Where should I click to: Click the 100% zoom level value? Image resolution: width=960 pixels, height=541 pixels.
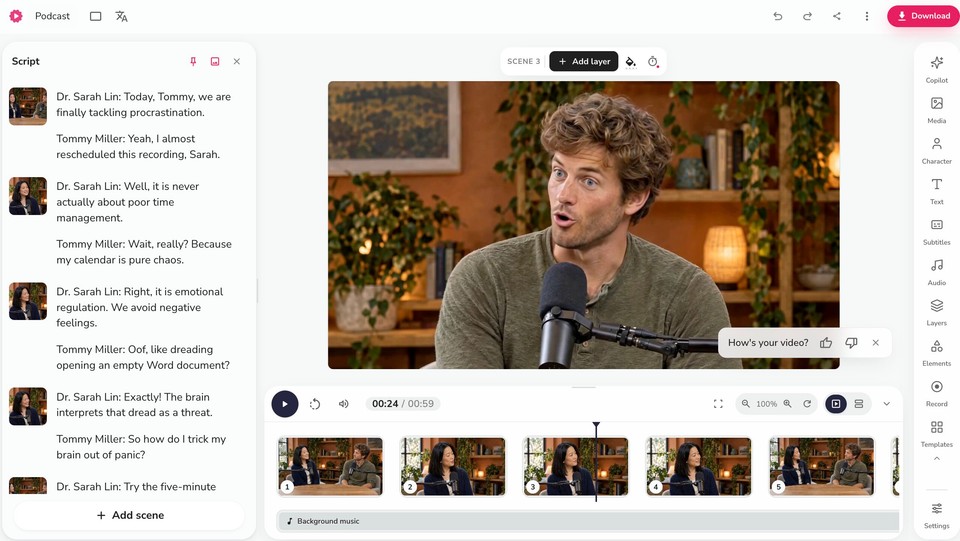(766, 404)
